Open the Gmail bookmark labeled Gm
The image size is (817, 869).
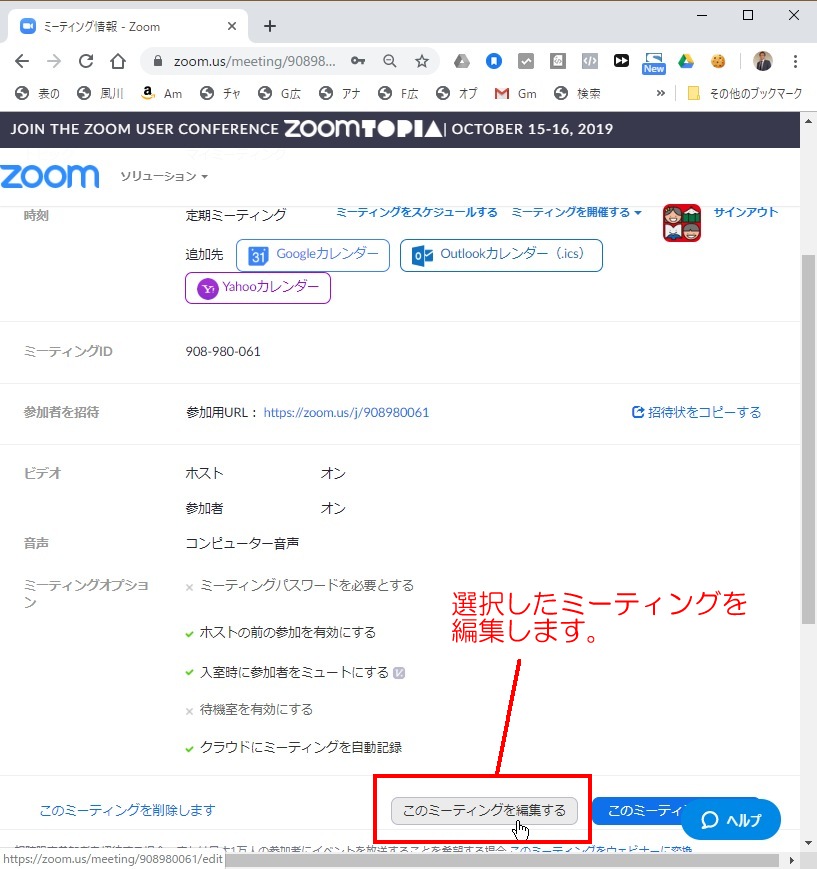click(515, 94)
